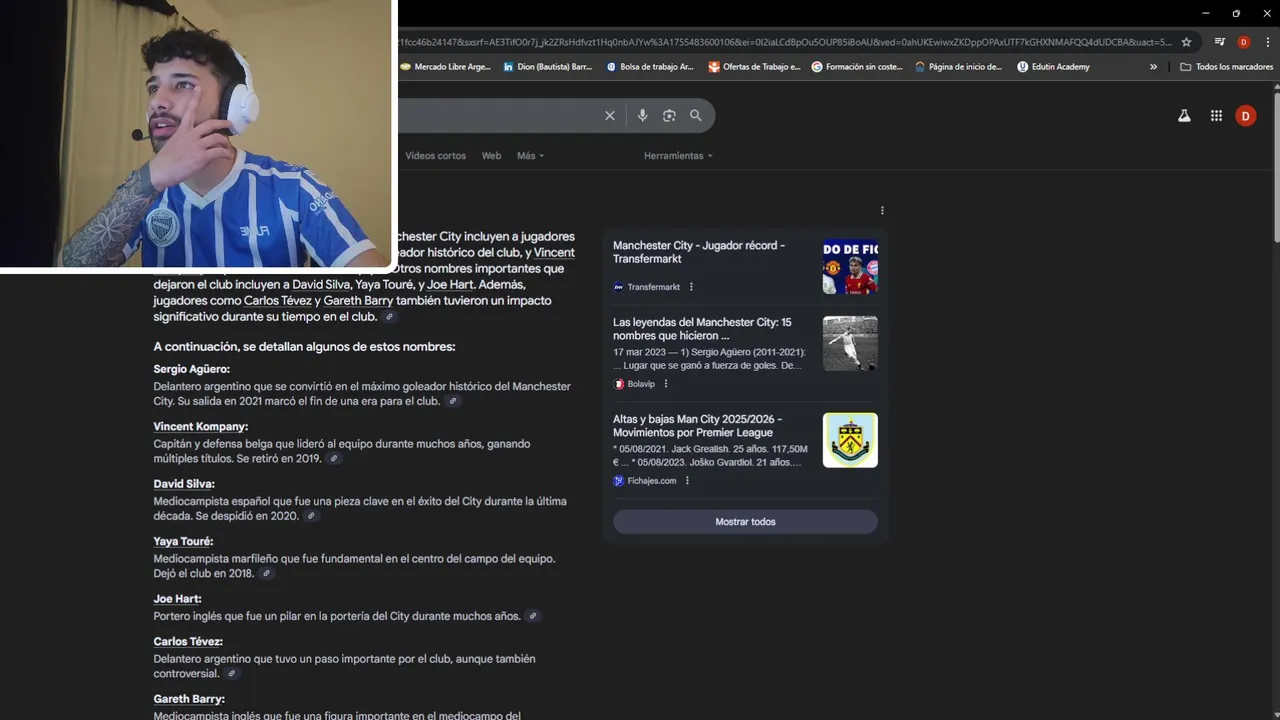Click the magnifier search button
Image resolution: width=1280 pixels, height=720 pixels.
coord(696,116)
